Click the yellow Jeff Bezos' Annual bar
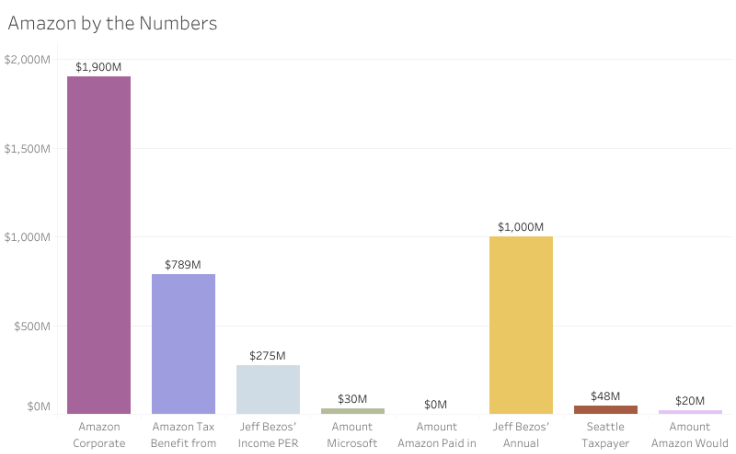 point(521,325)
